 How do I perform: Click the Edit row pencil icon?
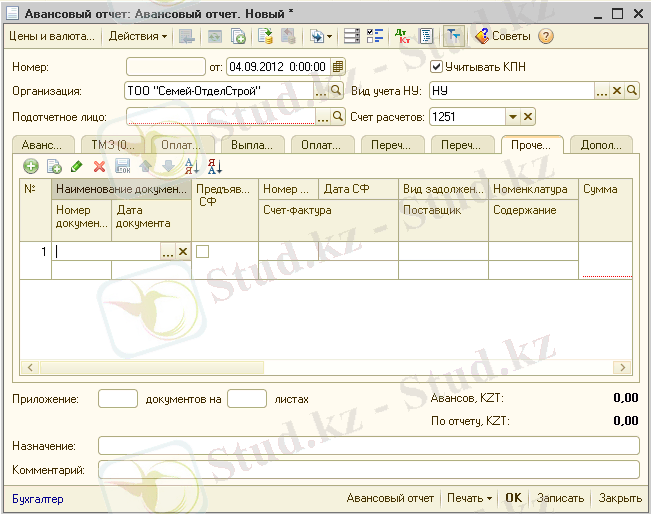coord(77,166)
